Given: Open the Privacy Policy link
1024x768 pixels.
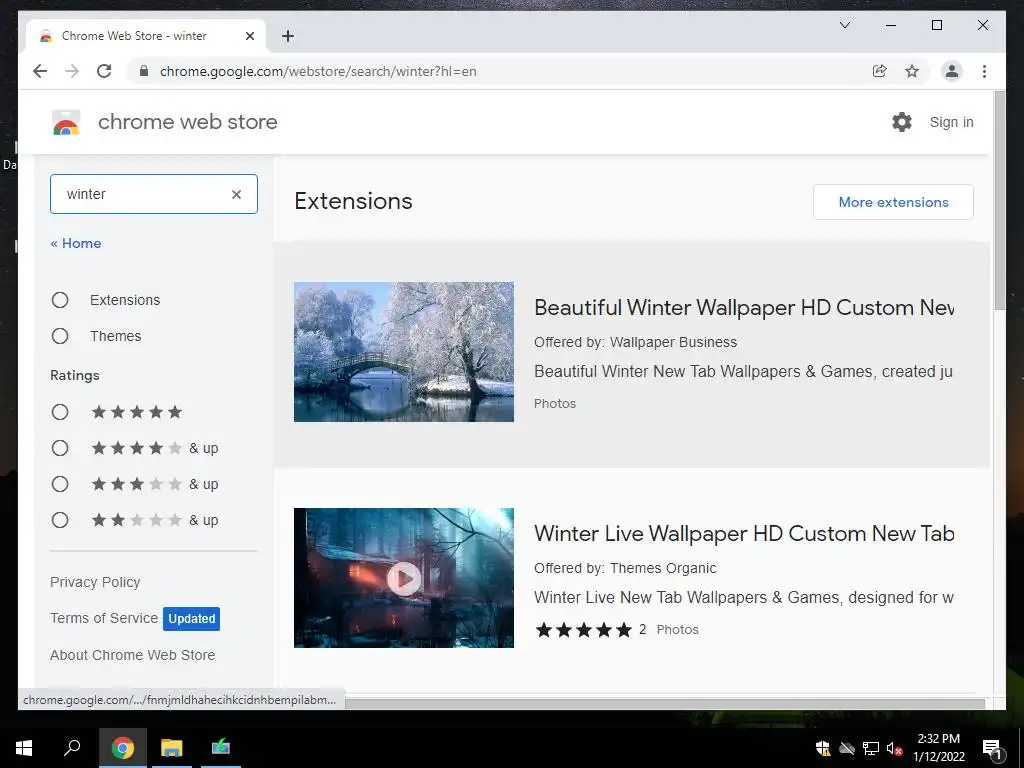Looking at the screenshot, I should [x=95, y=582].
